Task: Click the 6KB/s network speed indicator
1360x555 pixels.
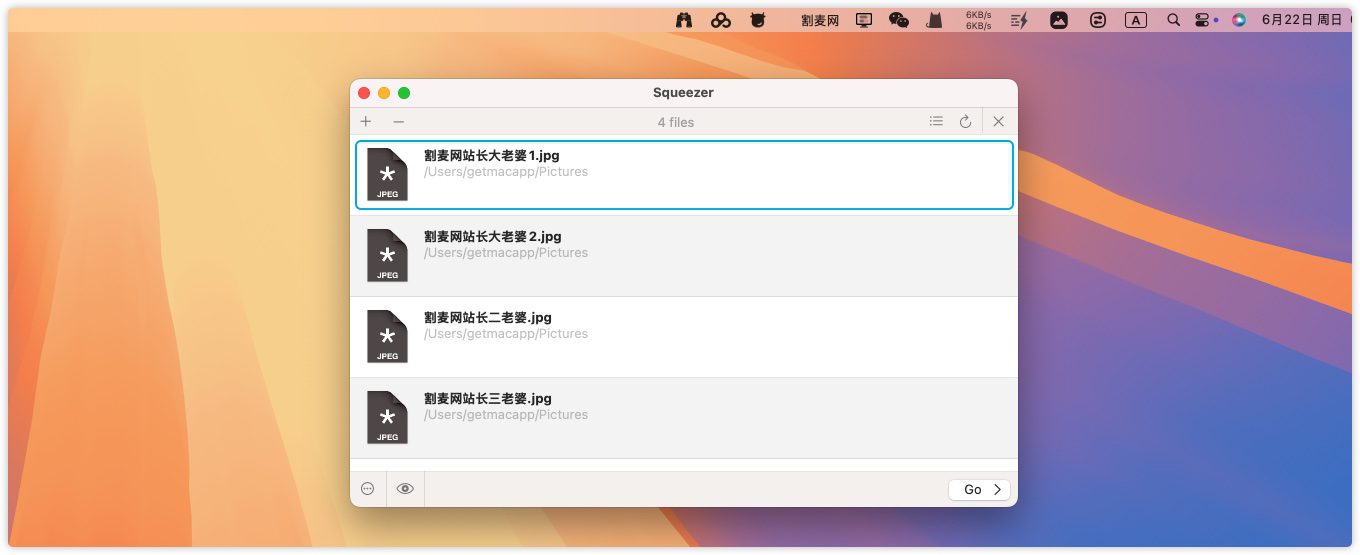Action: (978, 20)
